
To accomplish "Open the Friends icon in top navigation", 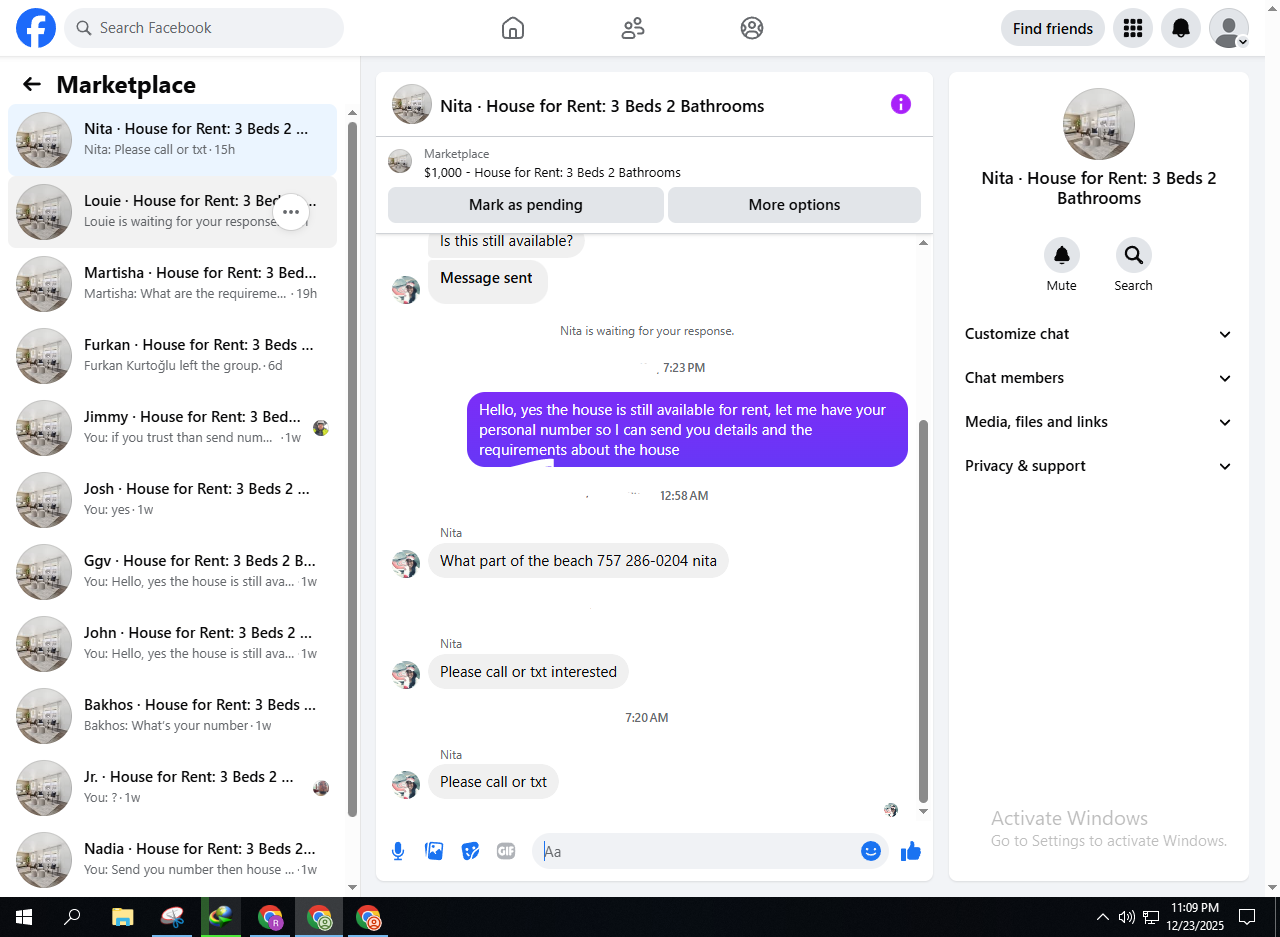I will 633,28.
